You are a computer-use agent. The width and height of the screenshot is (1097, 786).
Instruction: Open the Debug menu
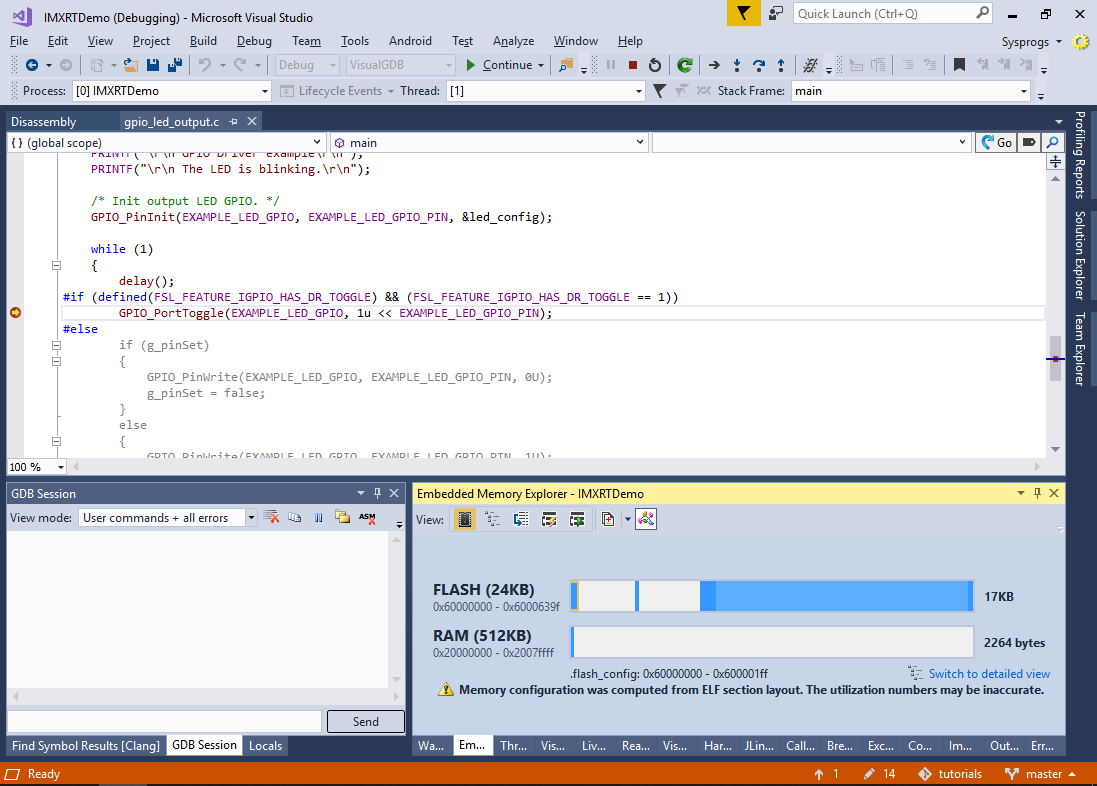pyautogui.click(x=254, y=41)
